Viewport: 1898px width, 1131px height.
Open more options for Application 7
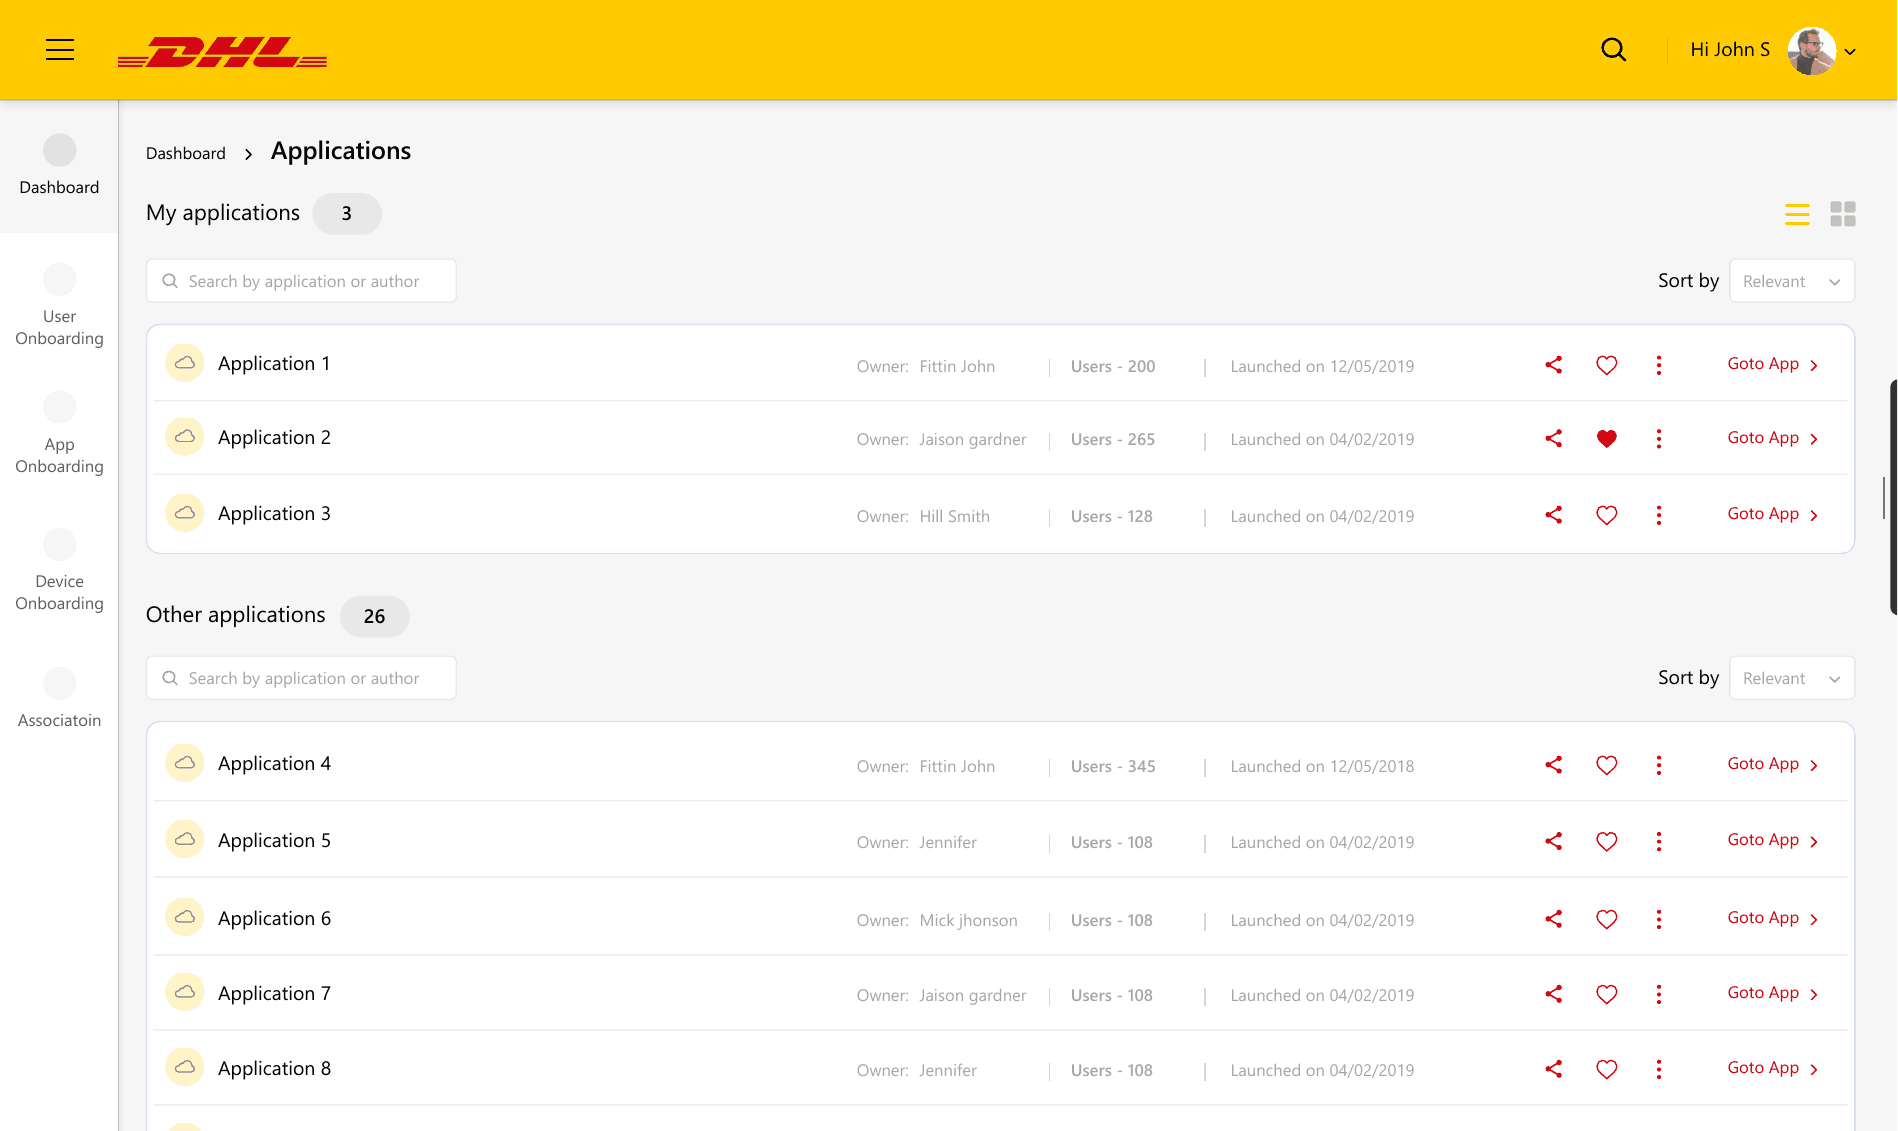pos(1658,994)
